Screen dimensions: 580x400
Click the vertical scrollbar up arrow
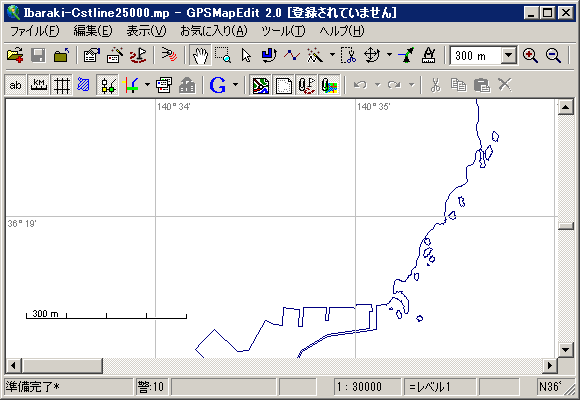[x=566, y=107]
